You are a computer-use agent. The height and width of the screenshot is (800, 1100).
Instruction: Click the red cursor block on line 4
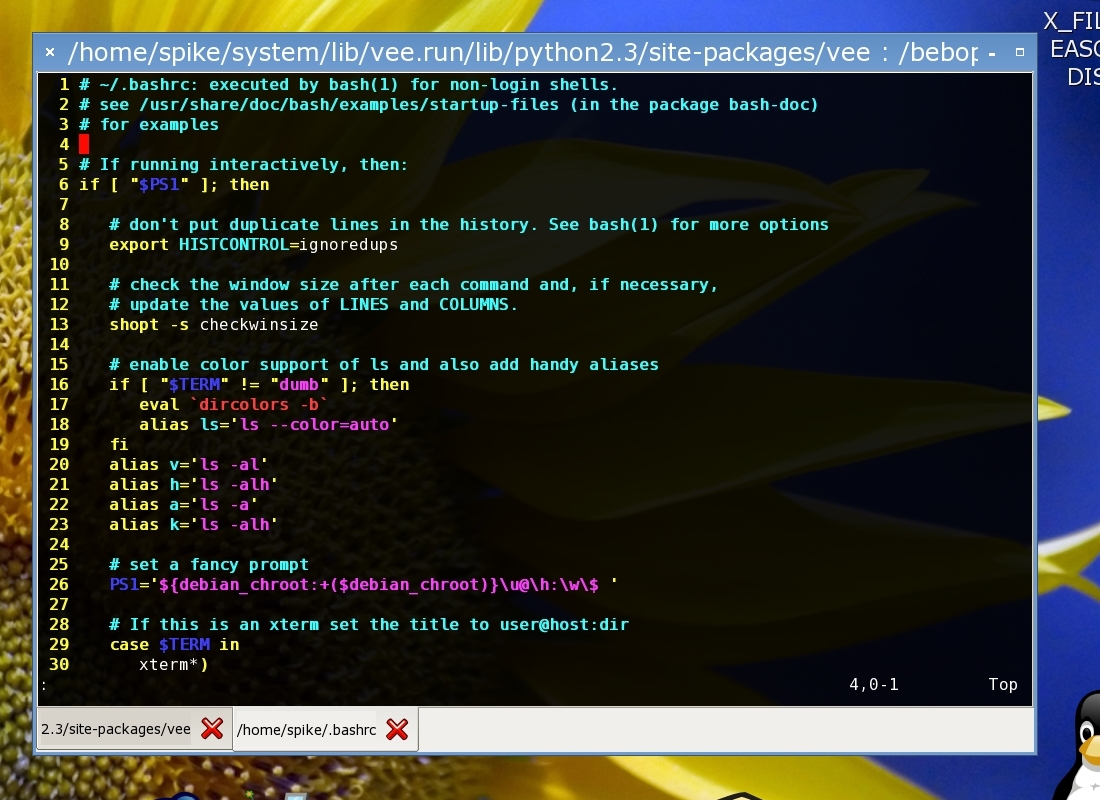[84, 144]
